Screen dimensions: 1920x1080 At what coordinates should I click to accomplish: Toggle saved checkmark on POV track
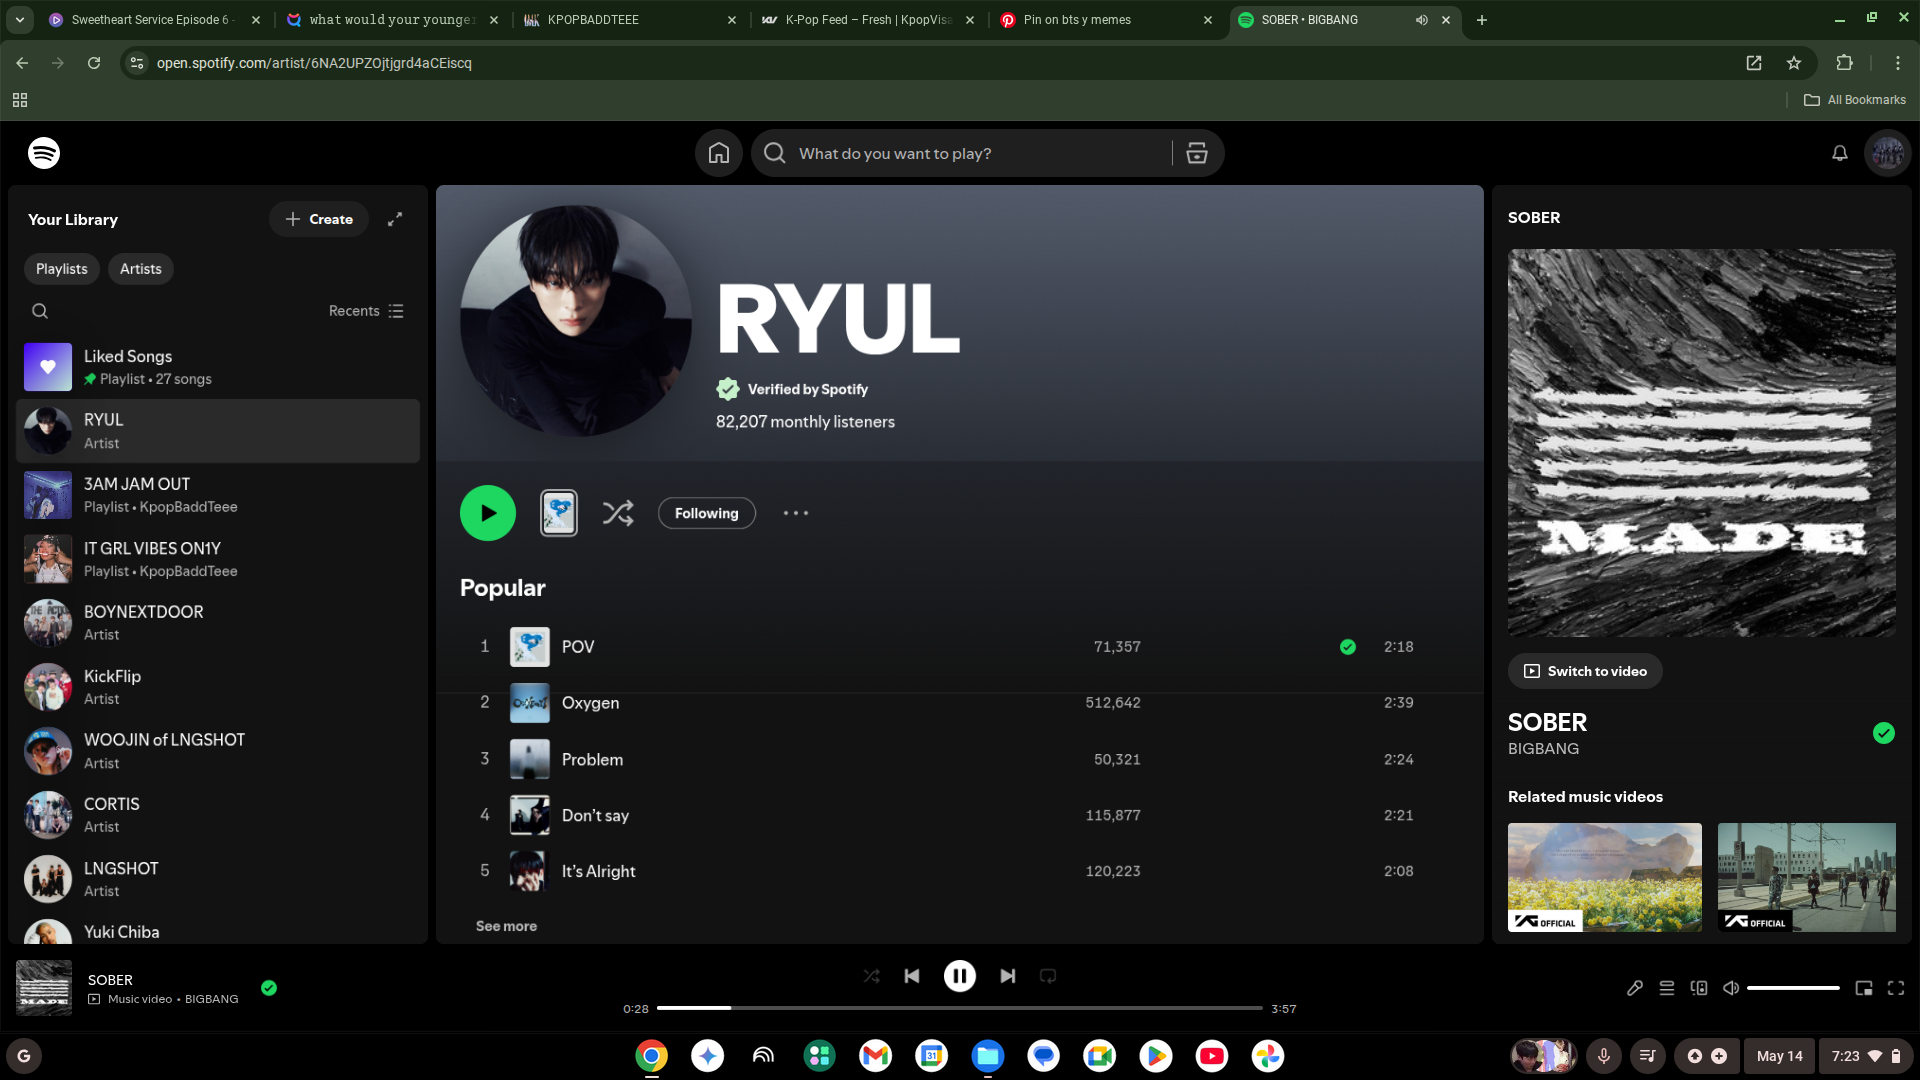click(x=1348, y=647)
